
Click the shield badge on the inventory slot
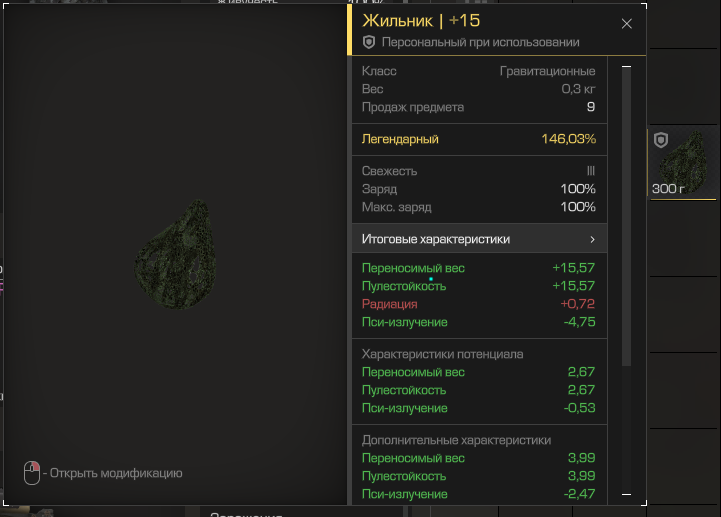[661, 142]
